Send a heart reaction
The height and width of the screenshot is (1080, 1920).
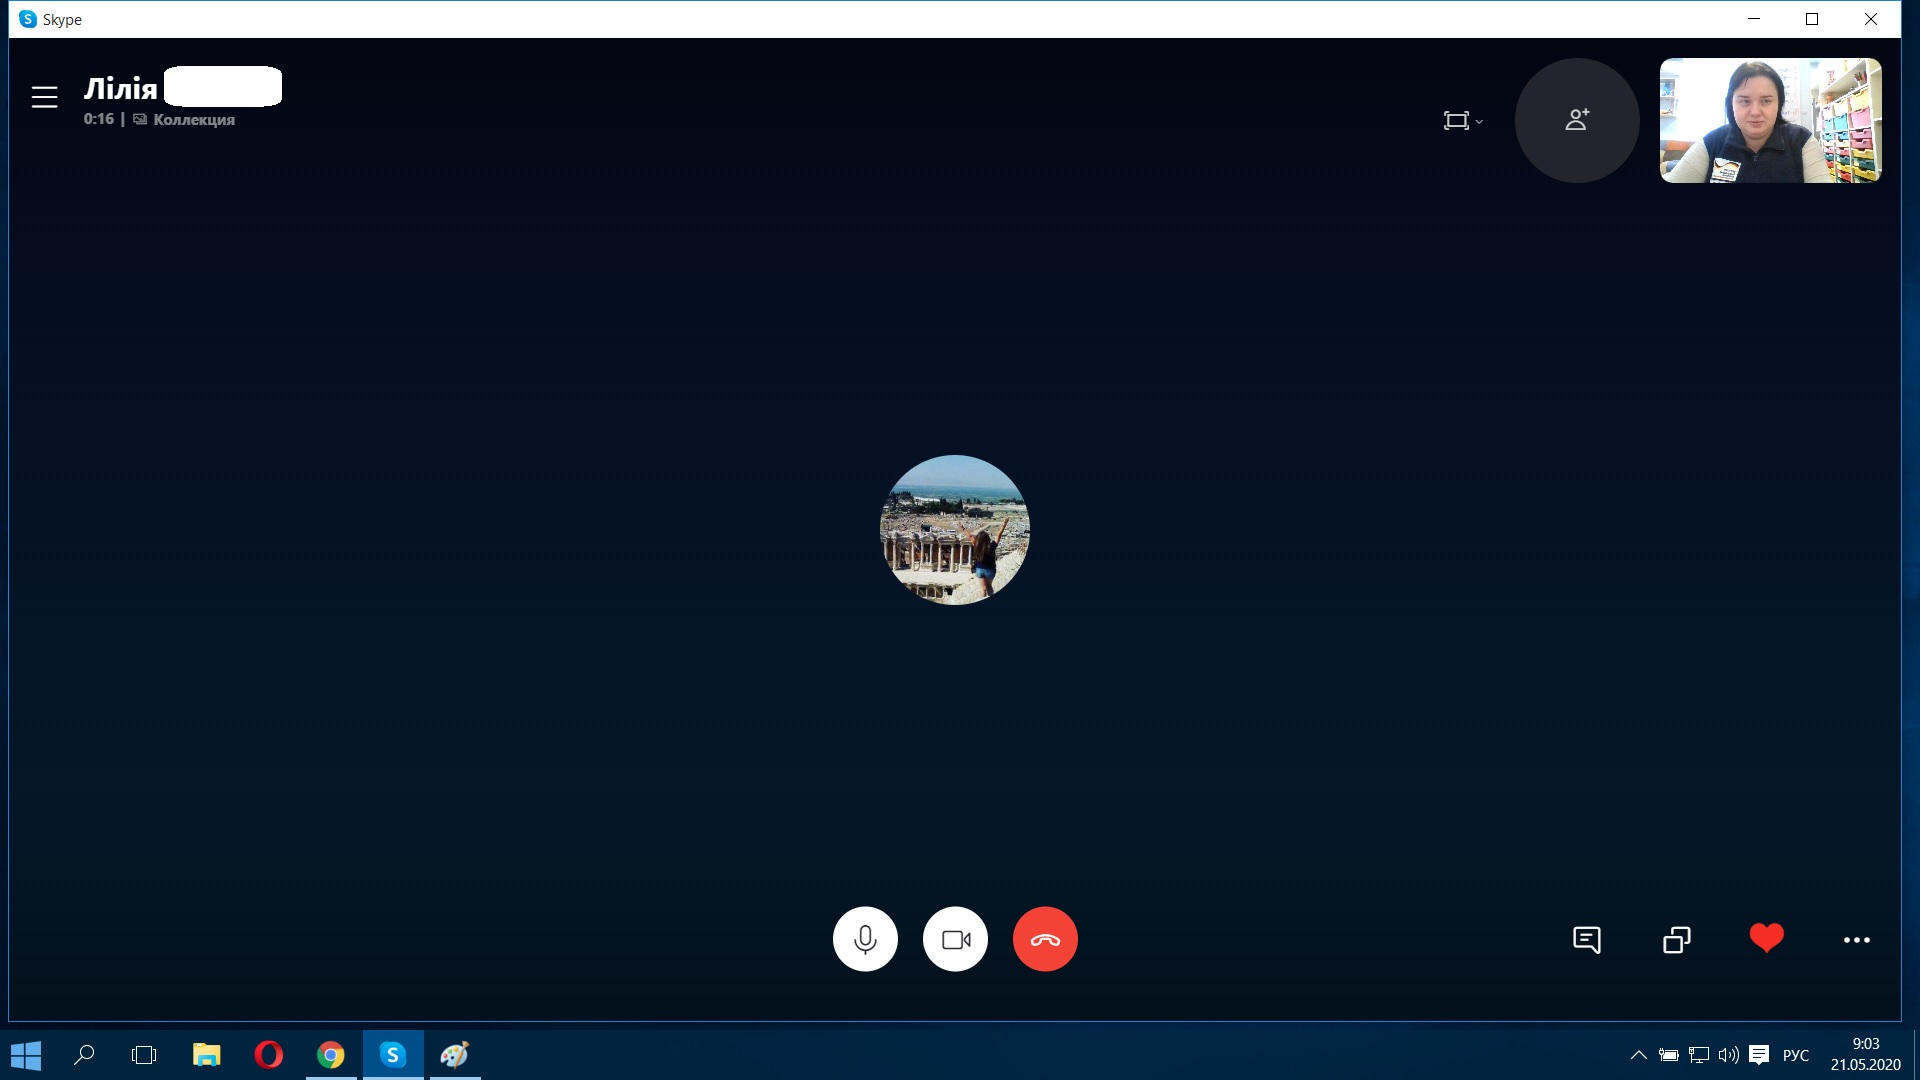[1766, 938]
